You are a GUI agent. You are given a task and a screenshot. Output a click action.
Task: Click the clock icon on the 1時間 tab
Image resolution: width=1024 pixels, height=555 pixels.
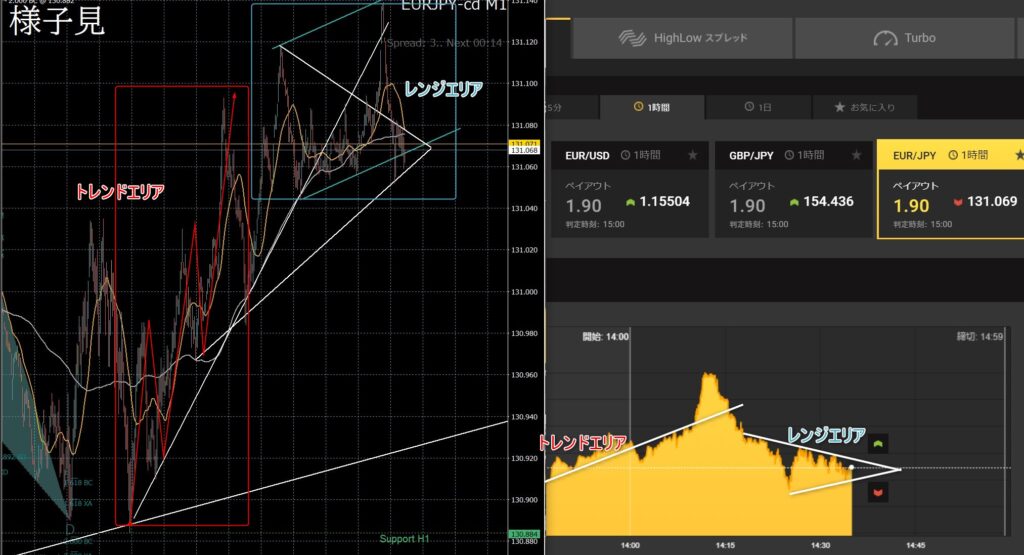[x=639, y=106]
